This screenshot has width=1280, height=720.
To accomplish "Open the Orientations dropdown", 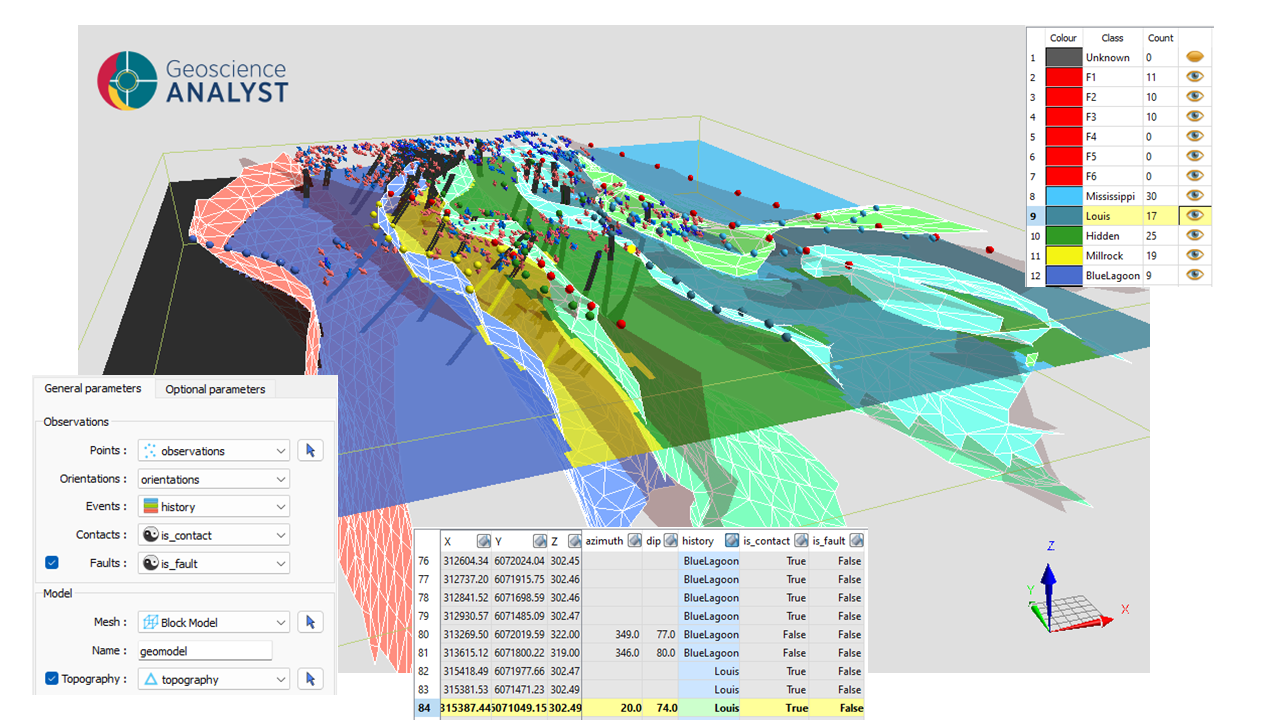I will (x=214, y=479).
